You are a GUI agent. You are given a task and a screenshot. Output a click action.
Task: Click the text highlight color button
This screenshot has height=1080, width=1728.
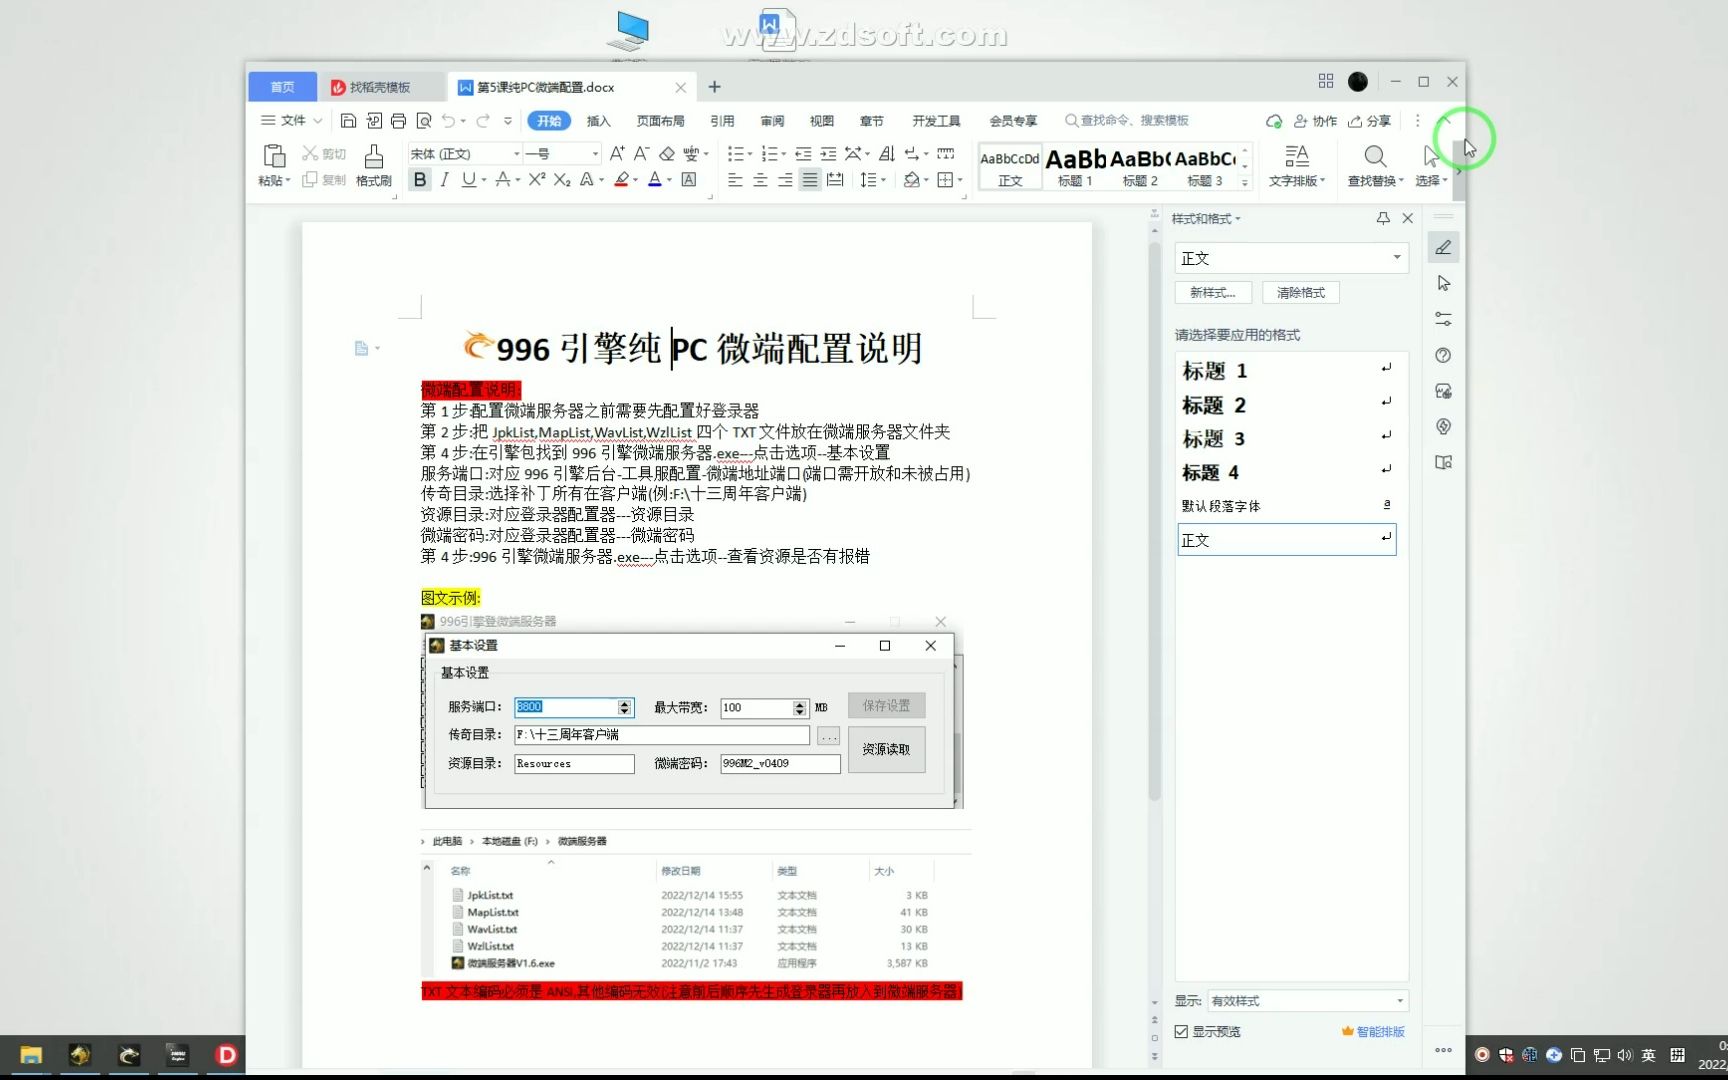621,180
